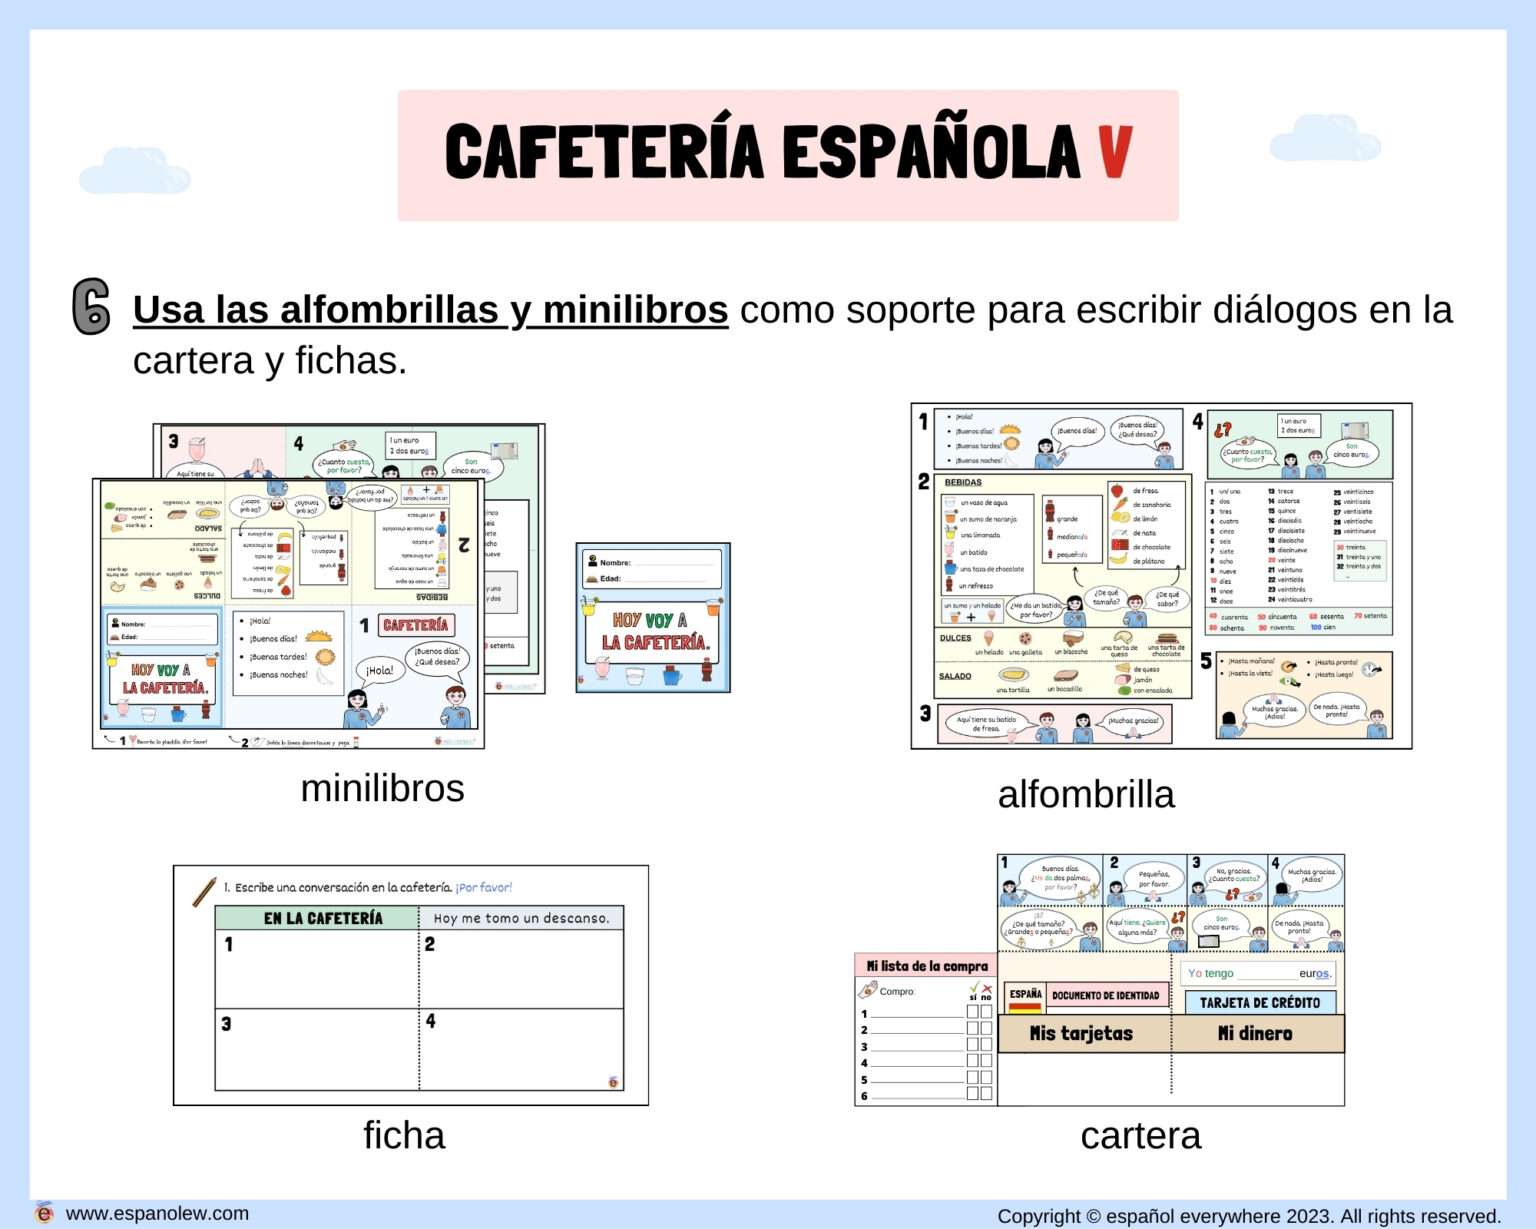The image size is (1536, 1229).
Task: Click the red ¿? question mark in panel 4
Action: coord(1222,430)
